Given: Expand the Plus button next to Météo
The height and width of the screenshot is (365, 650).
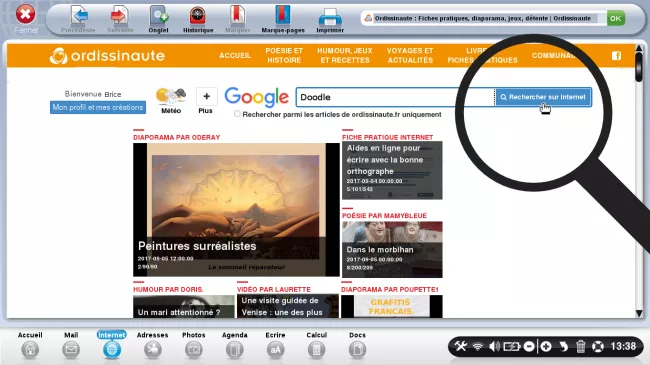Looking at the screenshot, I should pyautogui.click(x=206, y=101).
